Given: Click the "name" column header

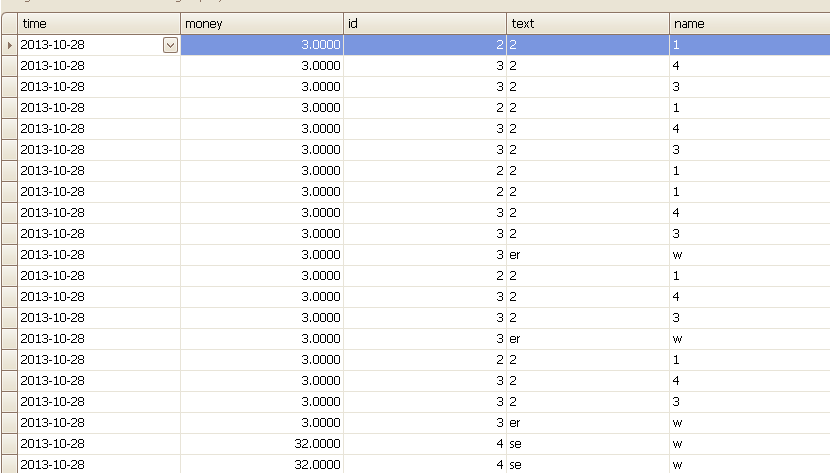Looking at the screenshot, I should 750,24.
